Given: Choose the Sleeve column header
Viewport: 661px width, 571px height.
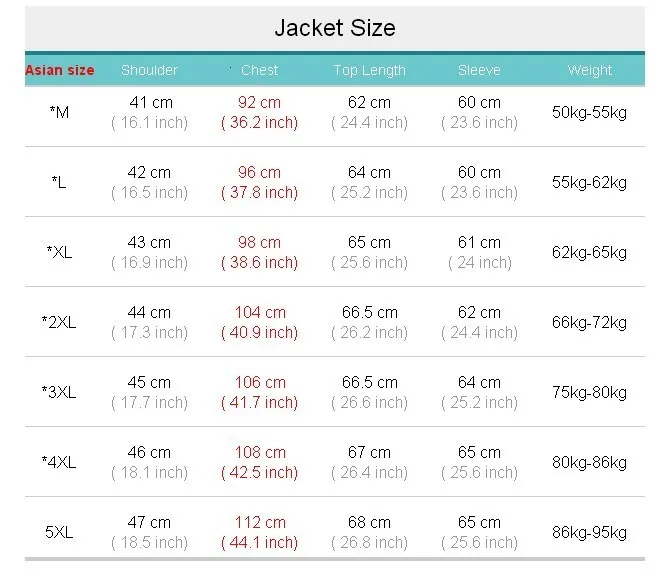Looking at the screenshot, I should tap(479, 70).
